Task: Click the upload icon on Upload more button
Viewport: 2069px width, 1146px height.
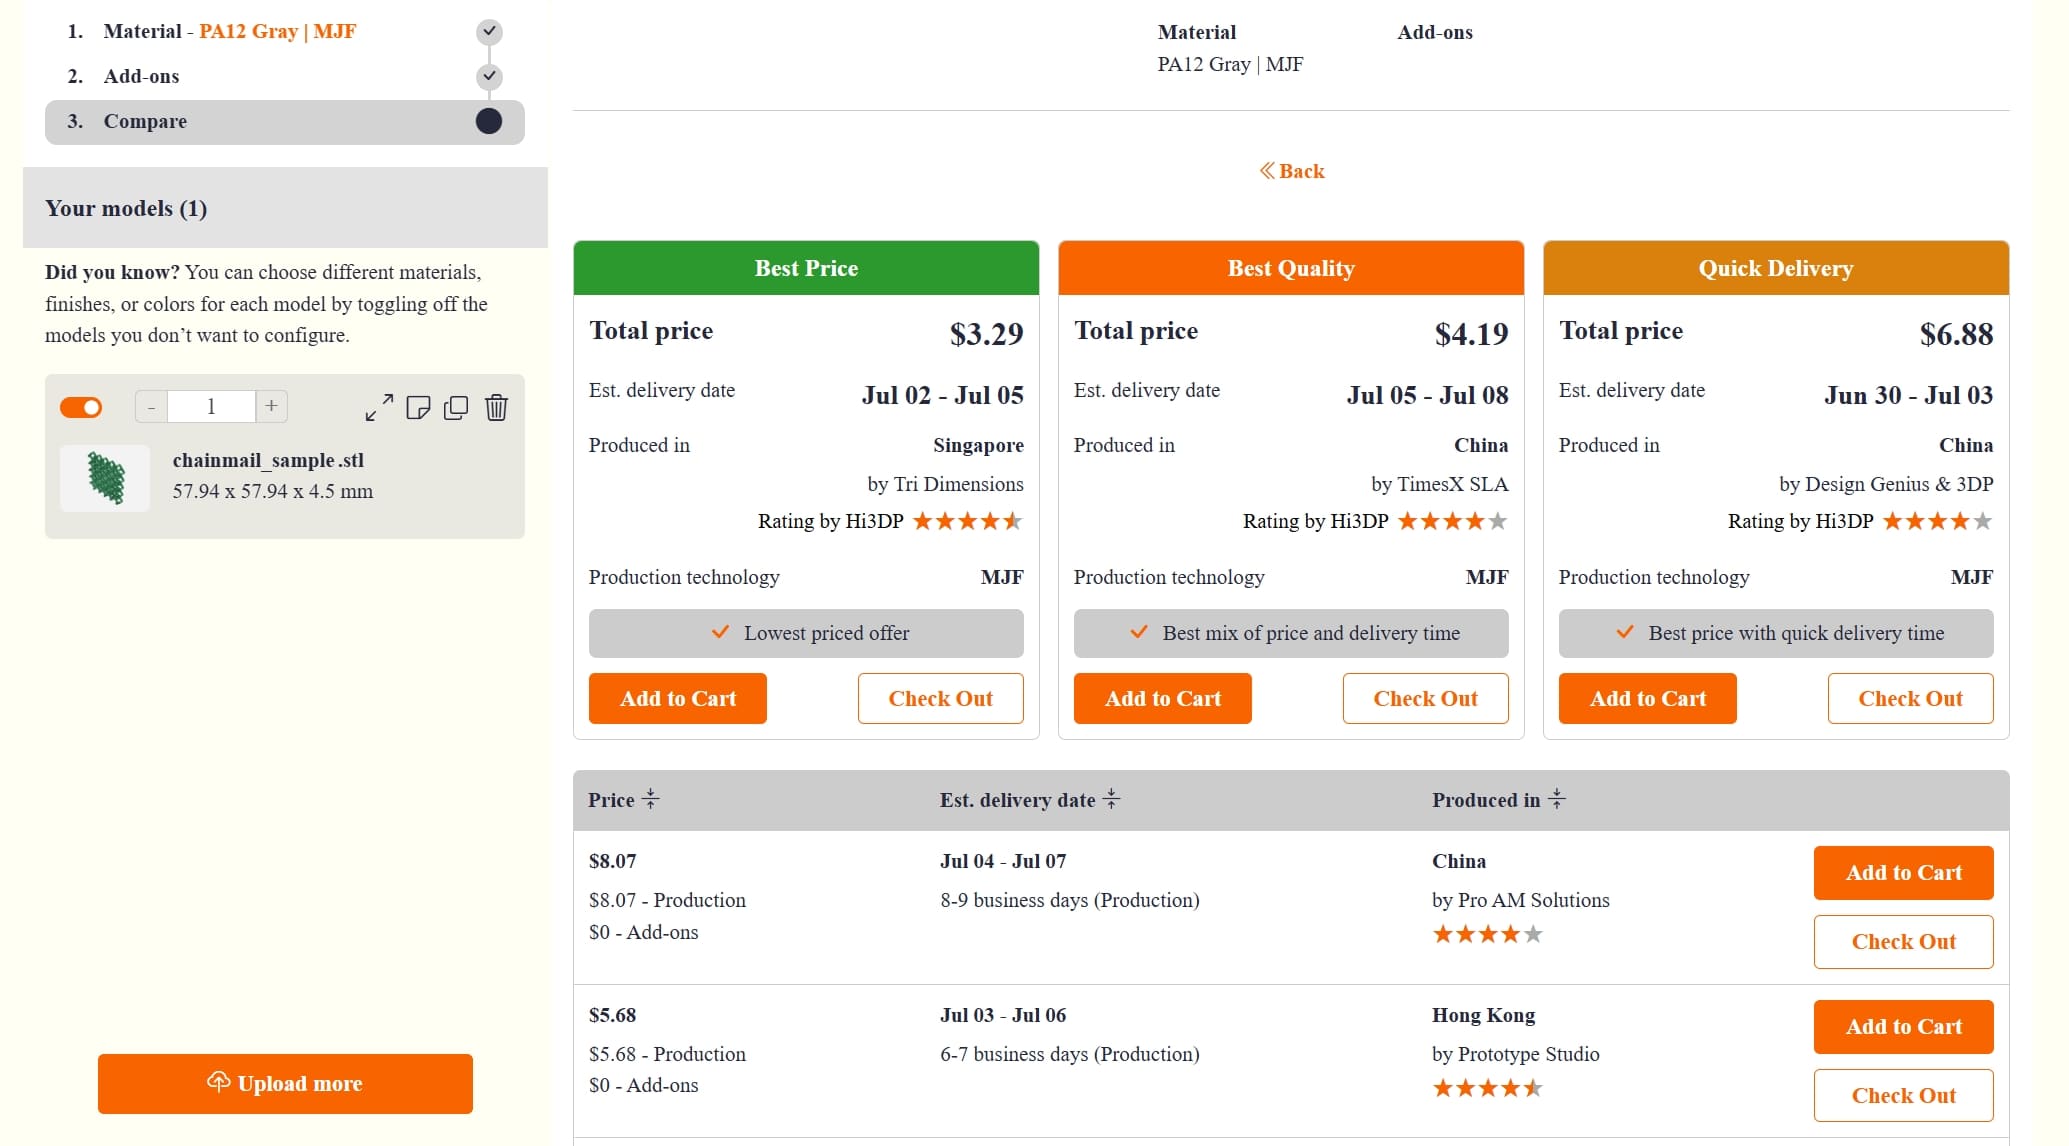Action: pyautogui.click(x=218, y=1083)
